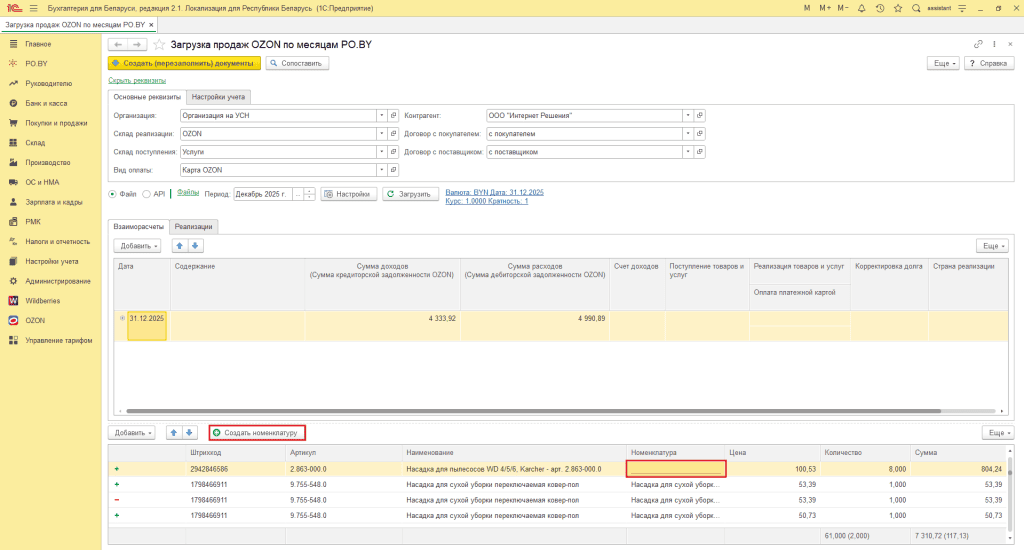
Task: Move row down in Взаиморасчеты table
Action: tap(195, 246)
